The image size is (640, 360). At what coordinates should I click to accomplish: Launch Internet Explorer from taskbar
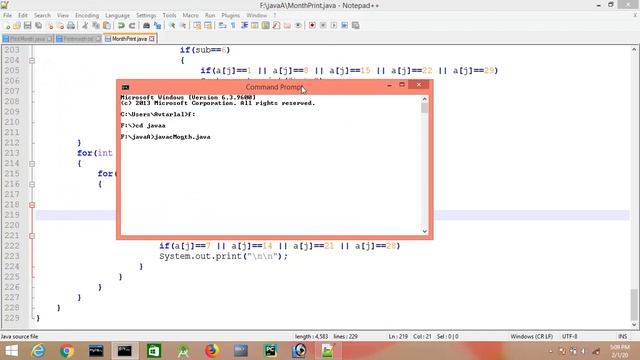pos(38,351)
